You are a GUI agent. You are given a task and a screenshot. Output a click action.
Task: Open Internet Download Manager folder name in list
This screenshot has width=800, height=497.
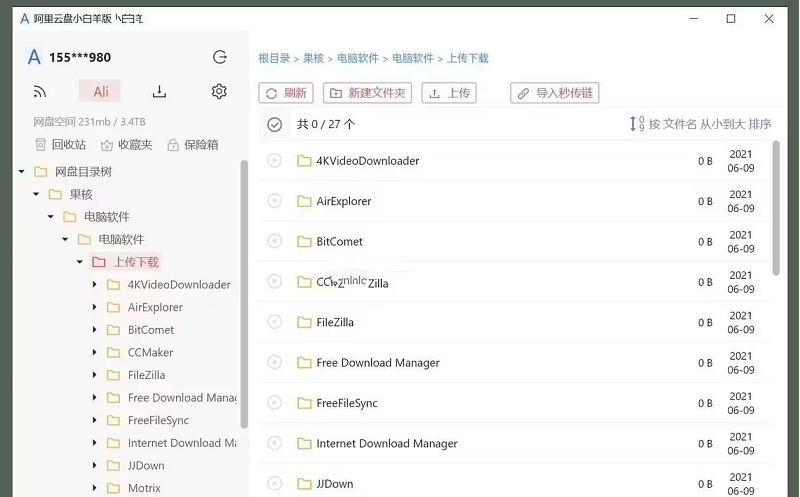[387, 443]
